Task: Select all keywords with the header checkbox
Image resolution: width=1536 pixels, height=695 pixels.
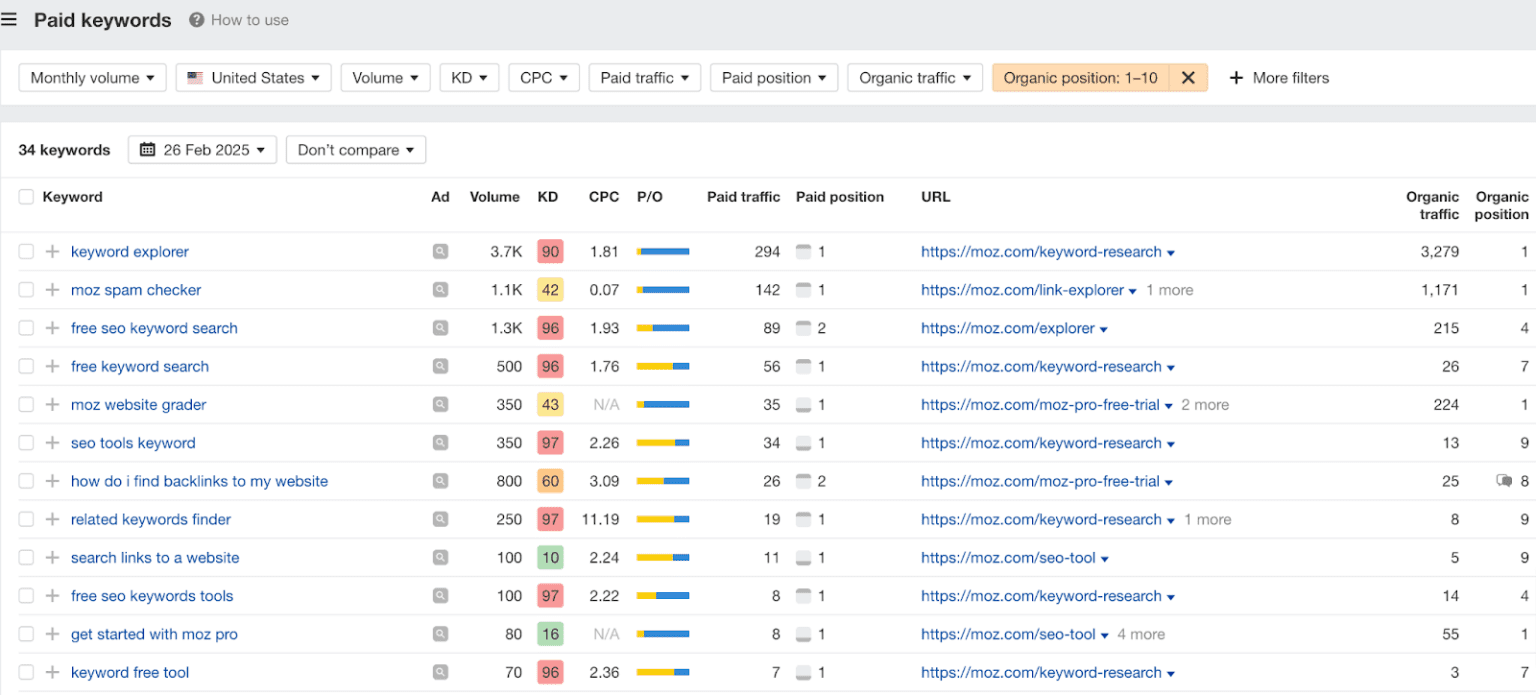Action: click(26, 197)
